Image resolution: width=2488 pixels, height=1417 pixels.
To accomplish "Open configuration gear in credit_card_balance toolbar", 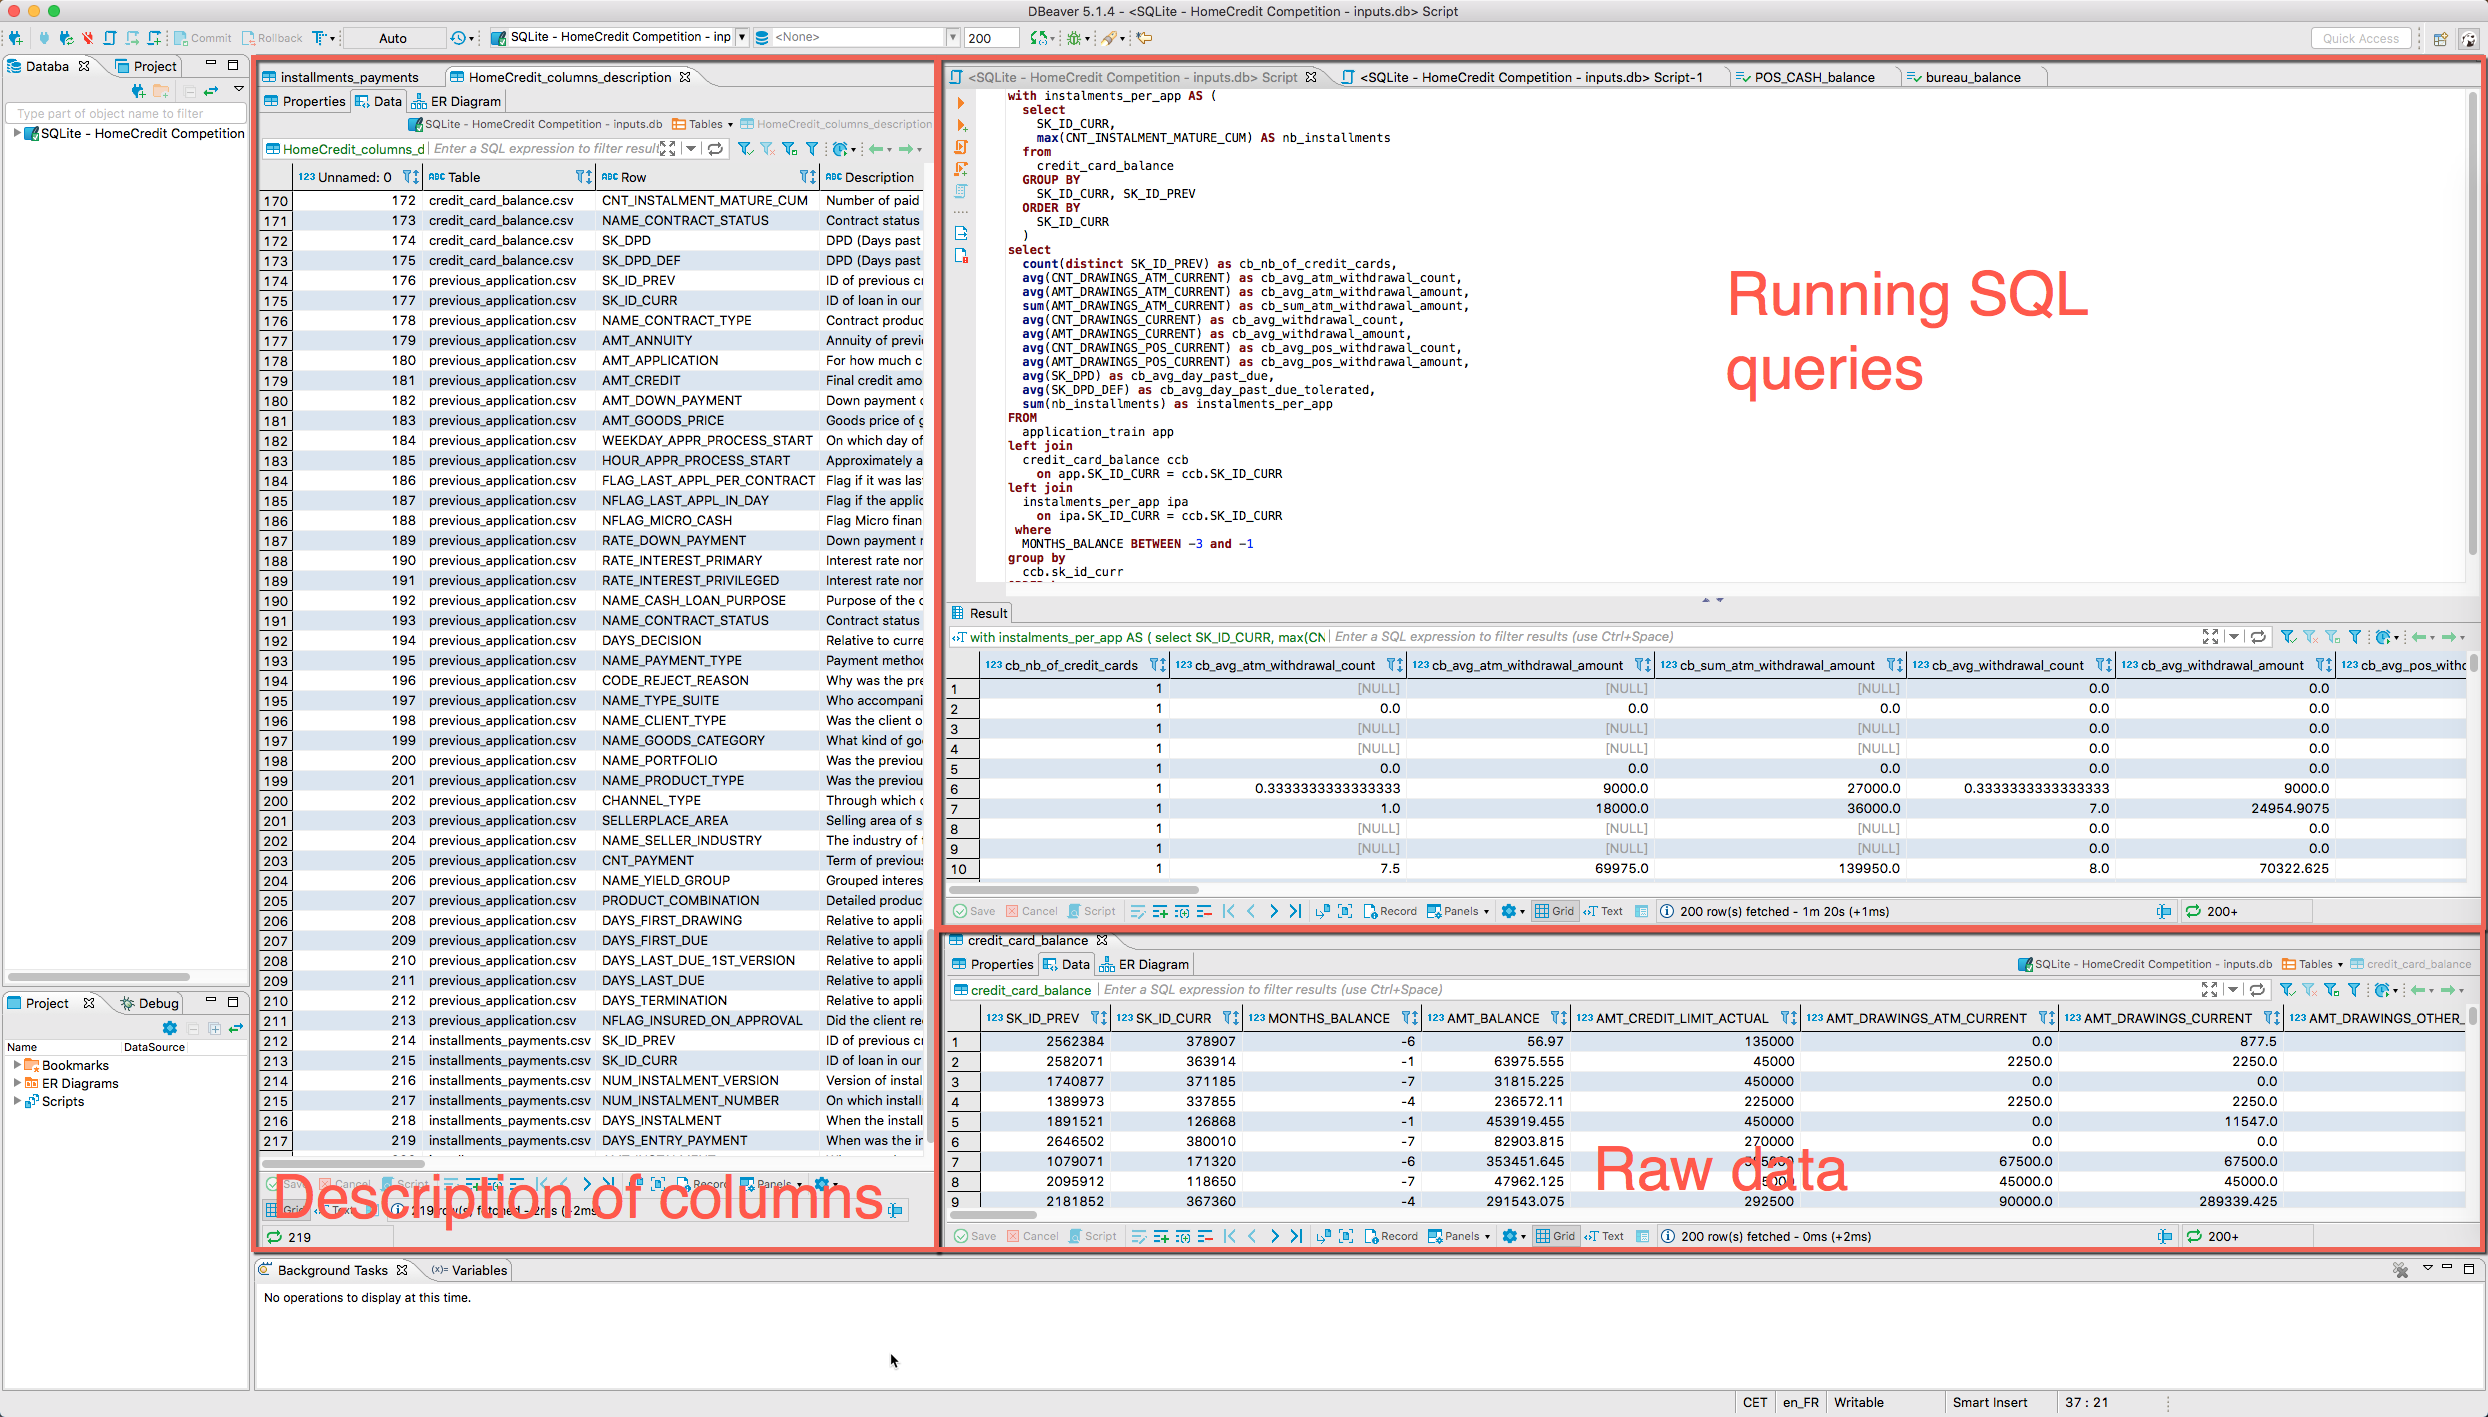I will pyautogui.click(x=1510, y=1236).
